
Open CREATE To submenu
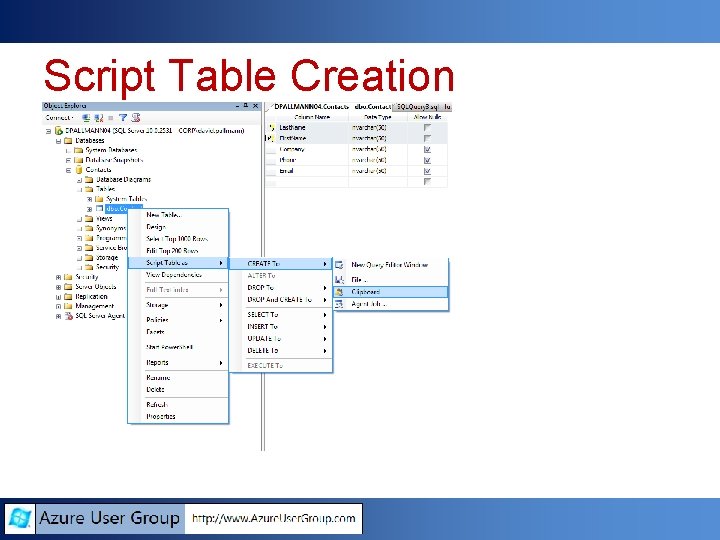tap(281, 264)
